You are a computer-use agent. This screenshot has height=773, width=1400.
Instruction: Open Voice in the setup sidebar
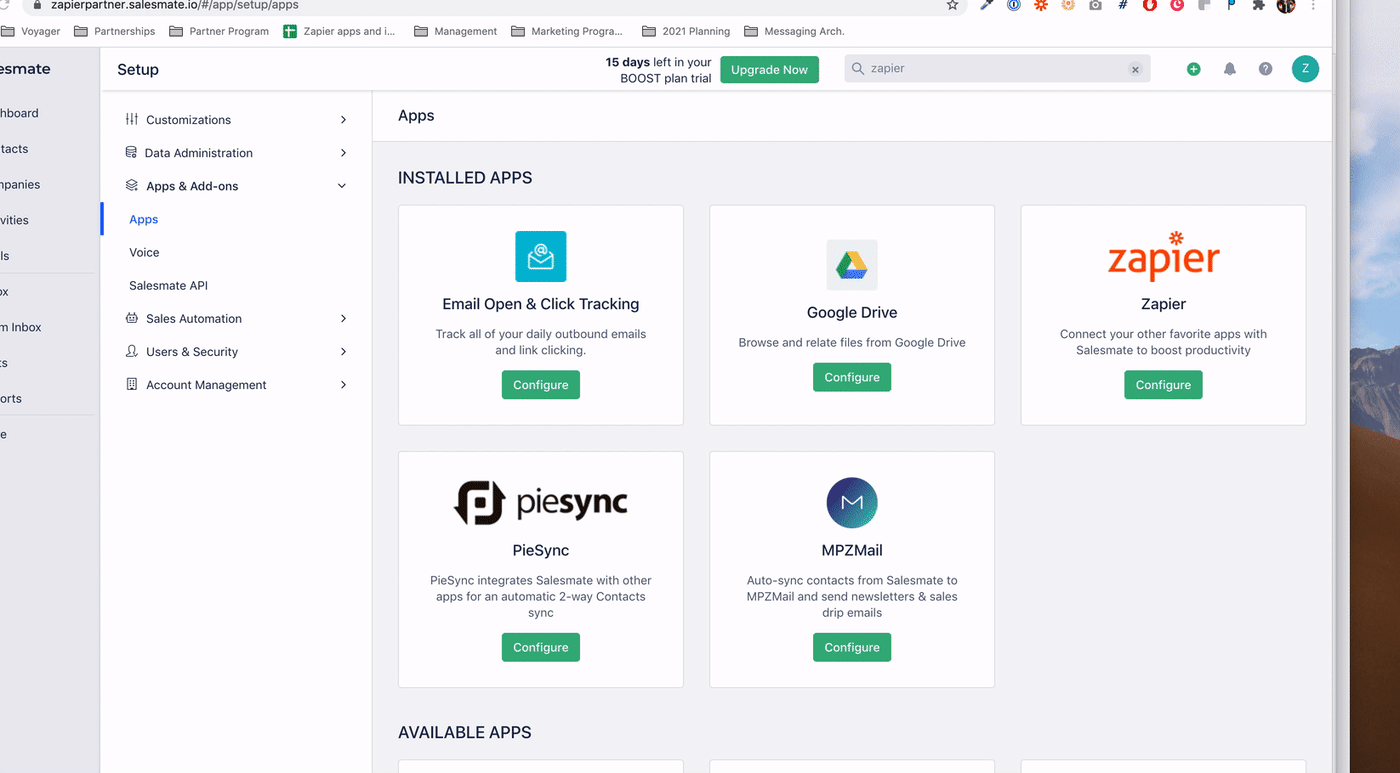(144, 252)
